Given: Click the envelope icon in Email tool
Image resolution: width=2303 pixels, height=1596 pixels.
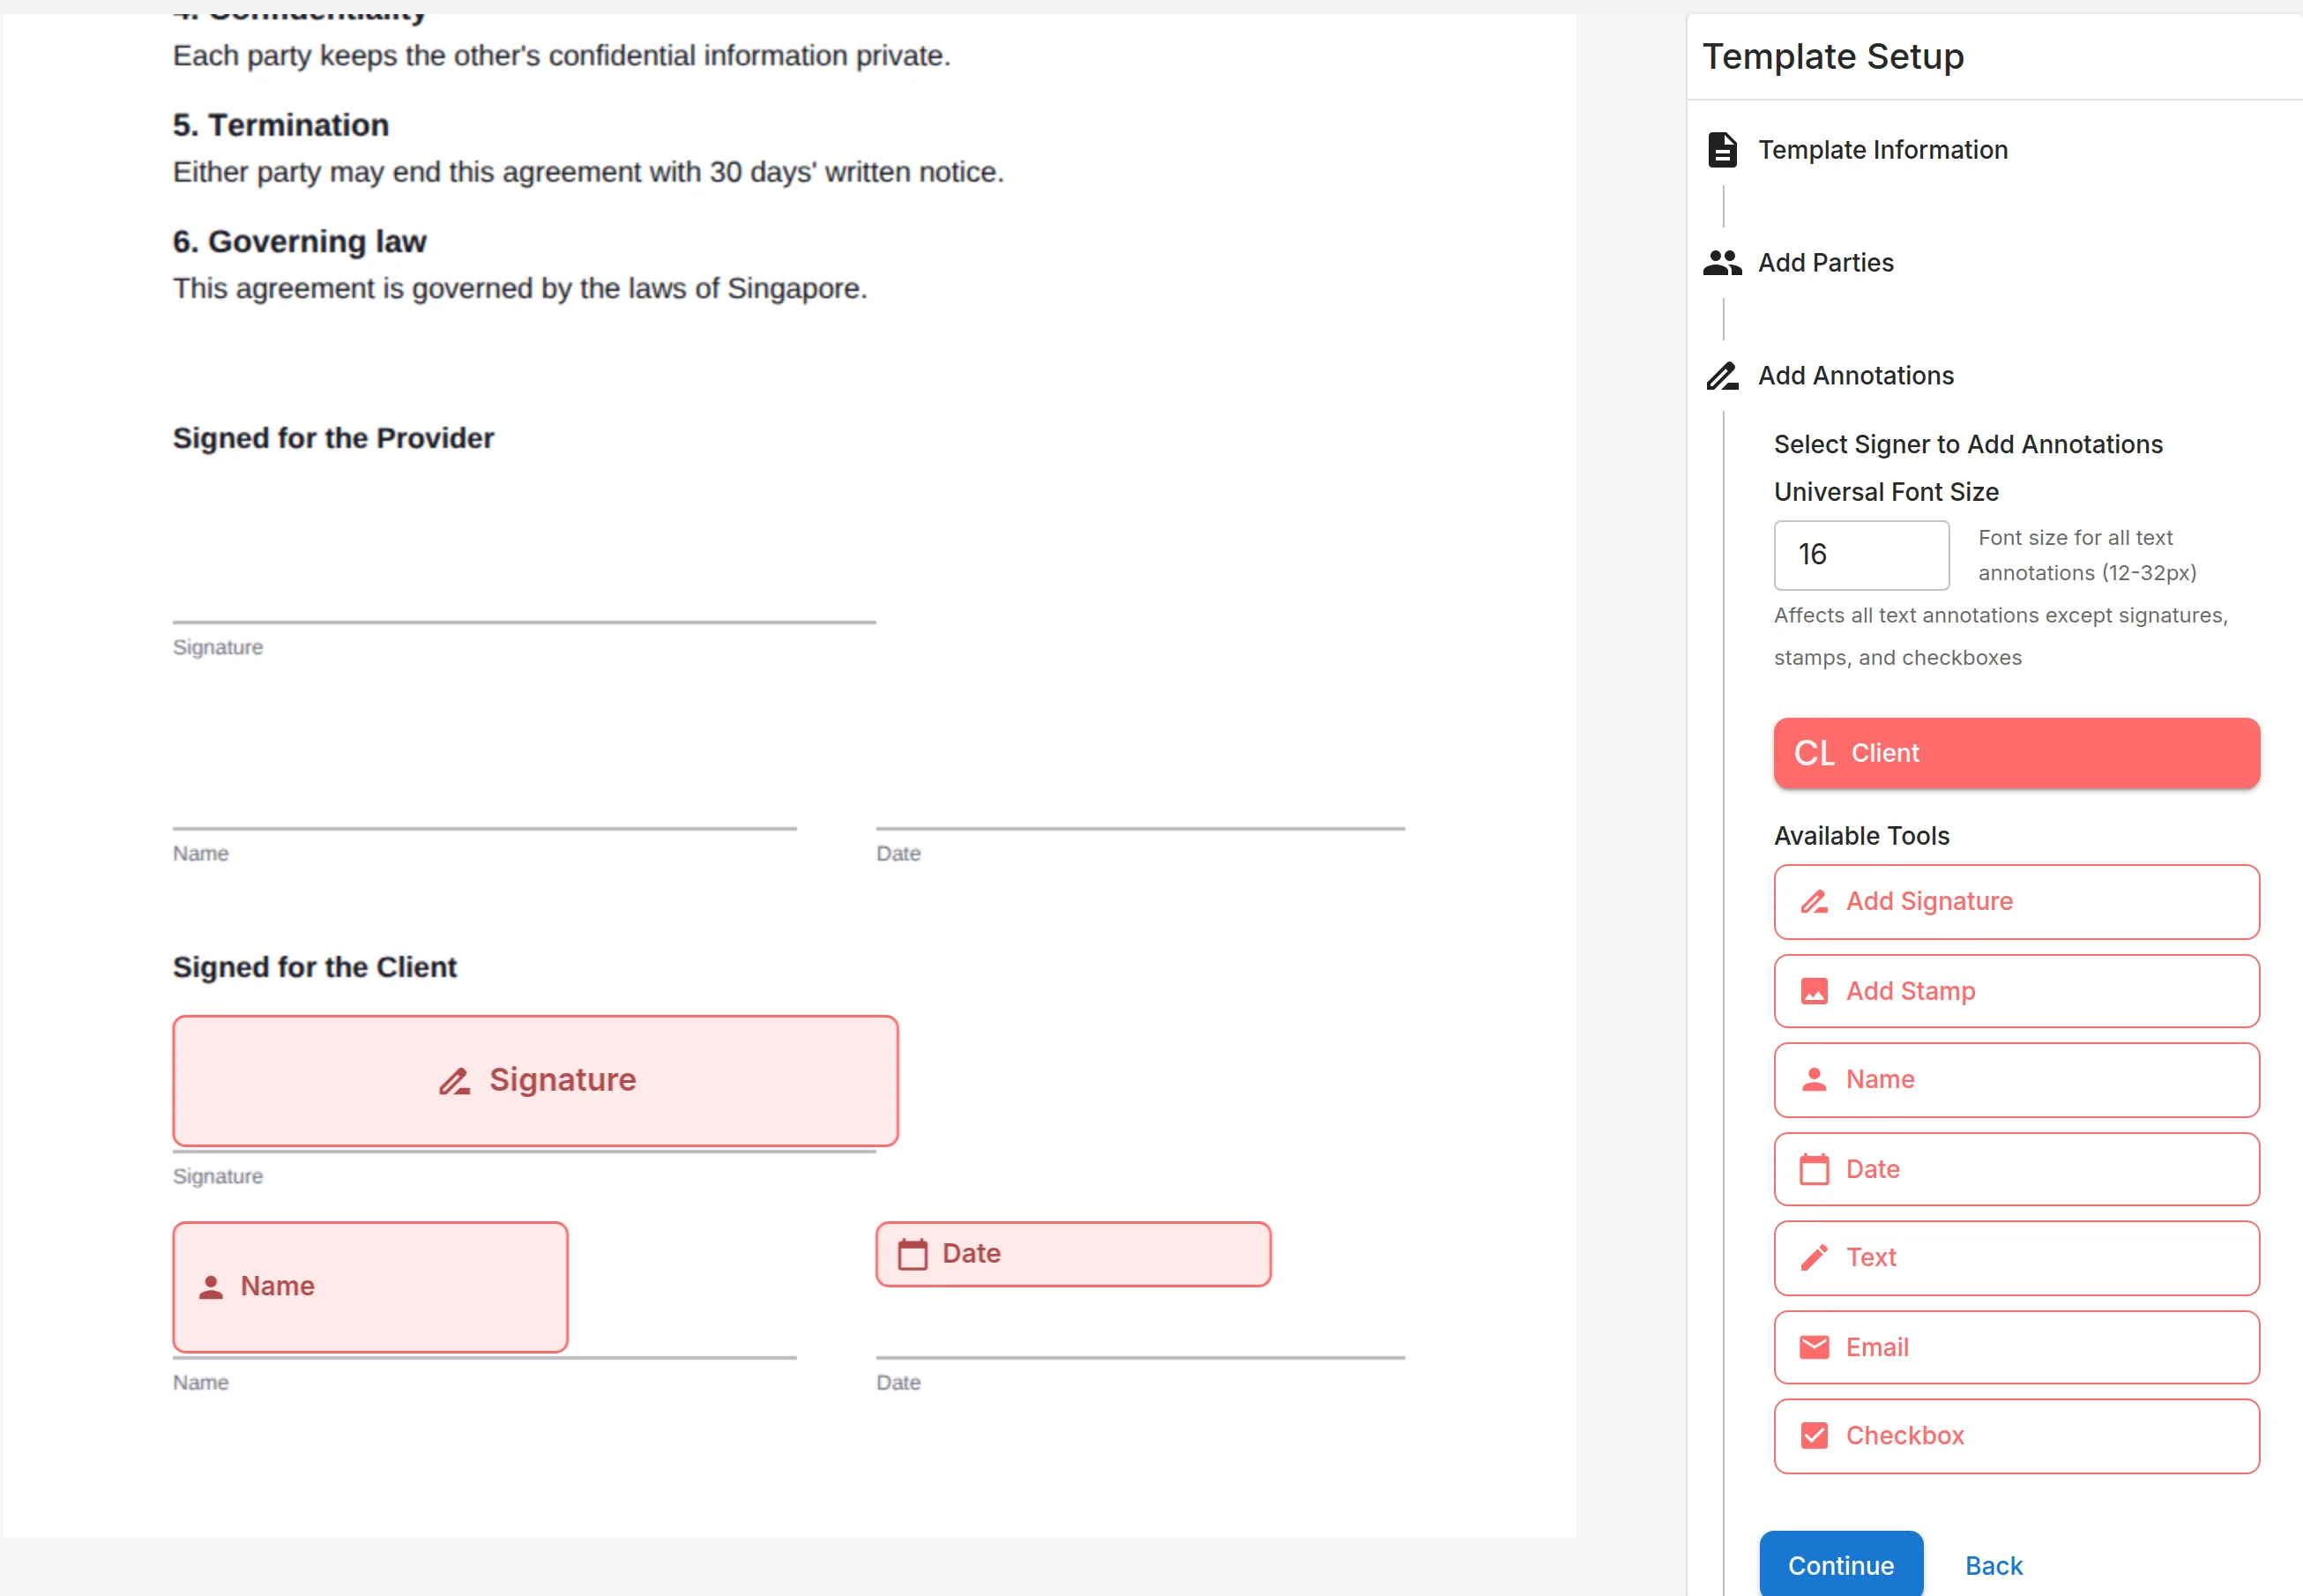Looking at the screenshot, I should pyautogui.click(x=1814, y=1347).
